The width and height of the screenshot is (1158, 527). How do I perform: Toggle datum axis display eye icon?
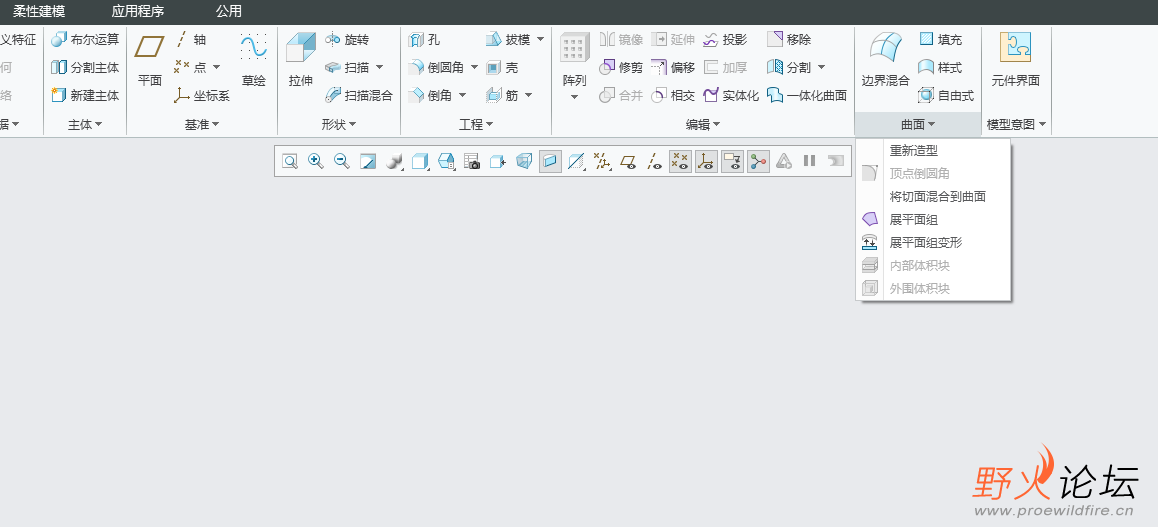coord(654,162)
